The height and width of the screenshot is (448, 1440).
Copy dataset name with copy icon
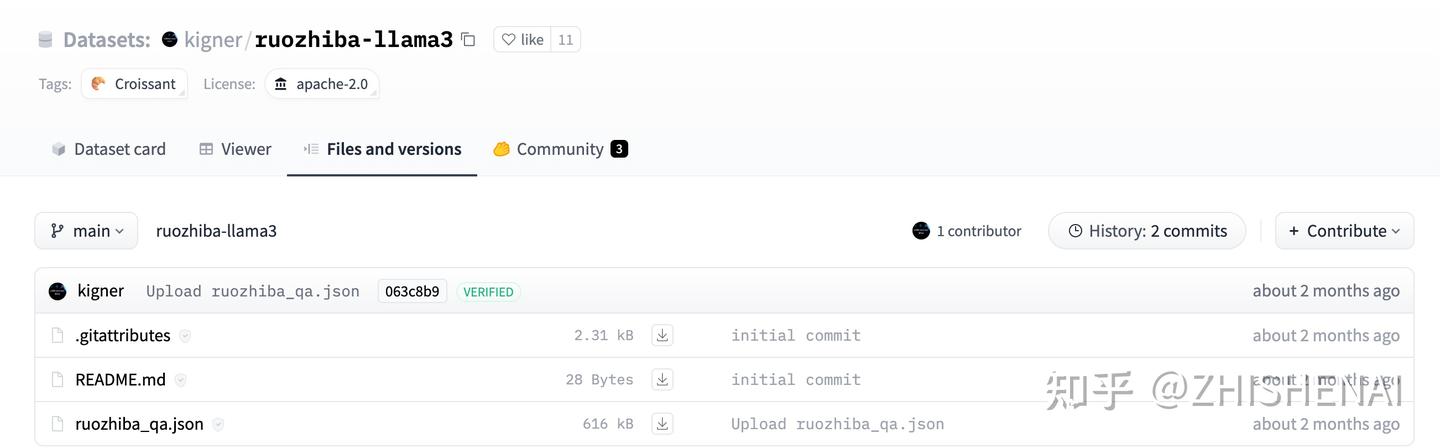[468, 40]
